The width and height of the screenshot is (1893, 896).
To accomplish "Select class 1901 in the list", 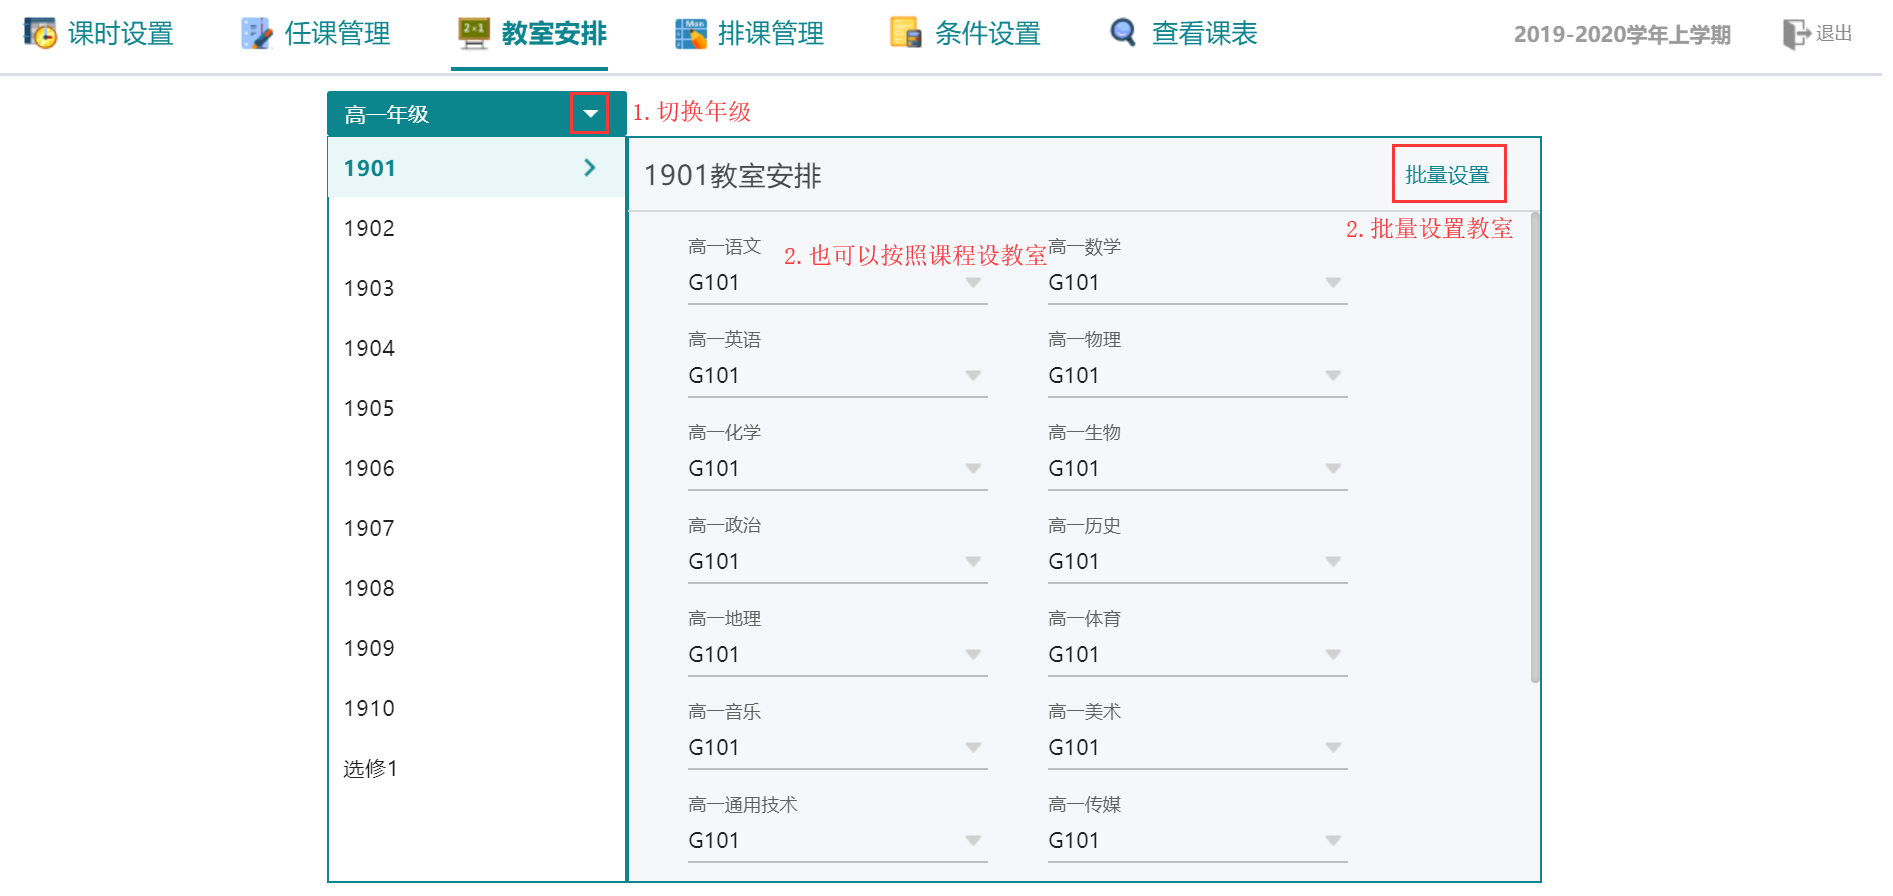I will coord(477,168).
